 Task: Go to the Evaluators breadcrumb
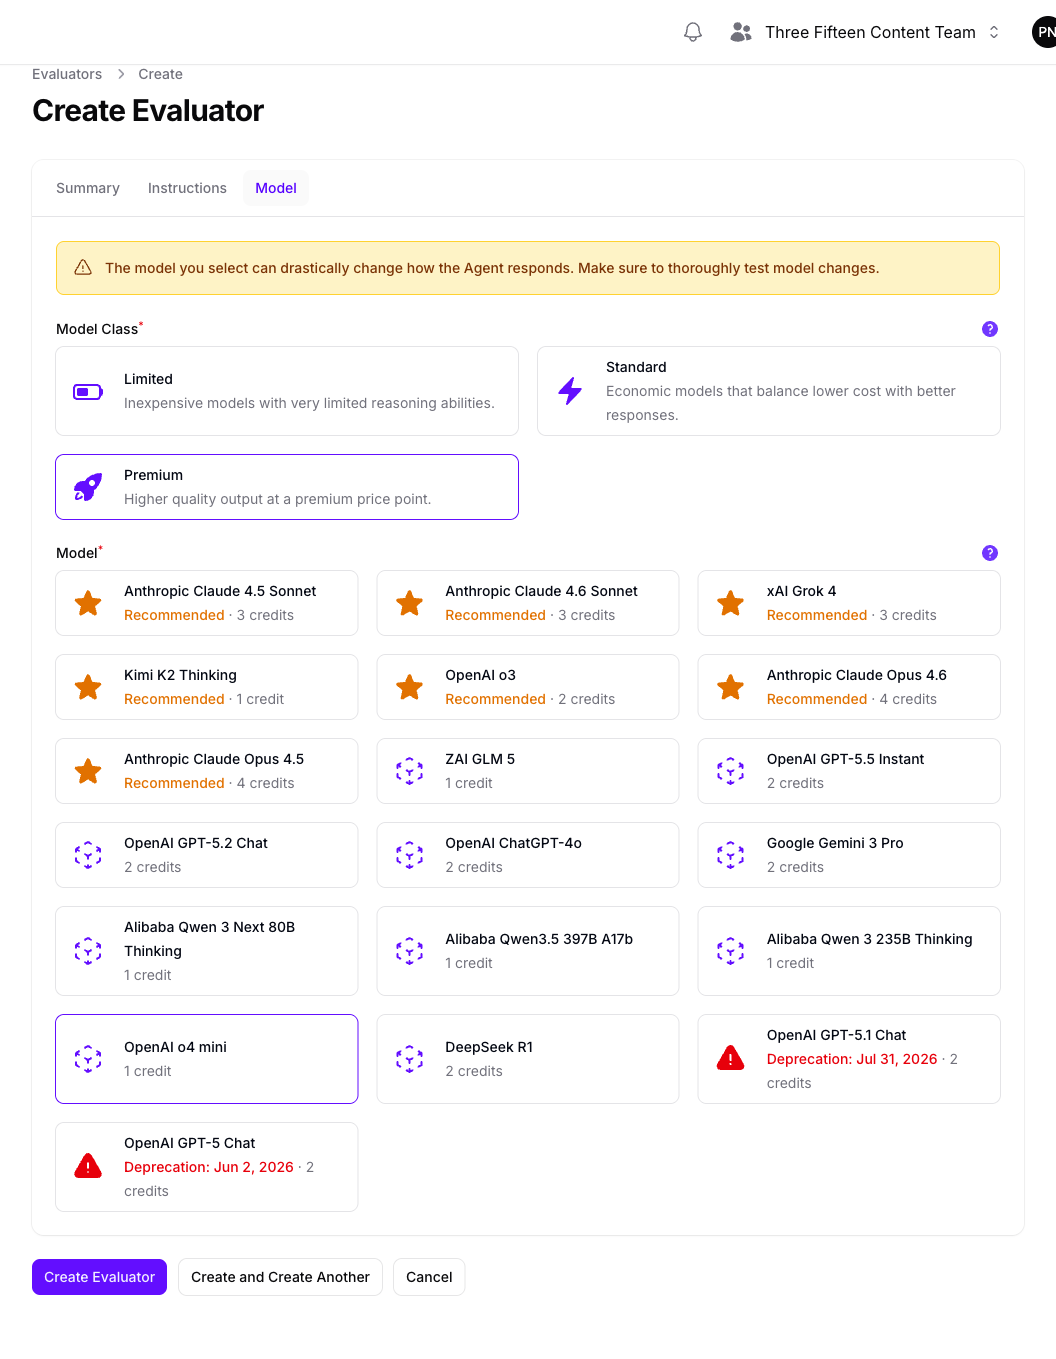pyautogui.click(x=67, y=74)
